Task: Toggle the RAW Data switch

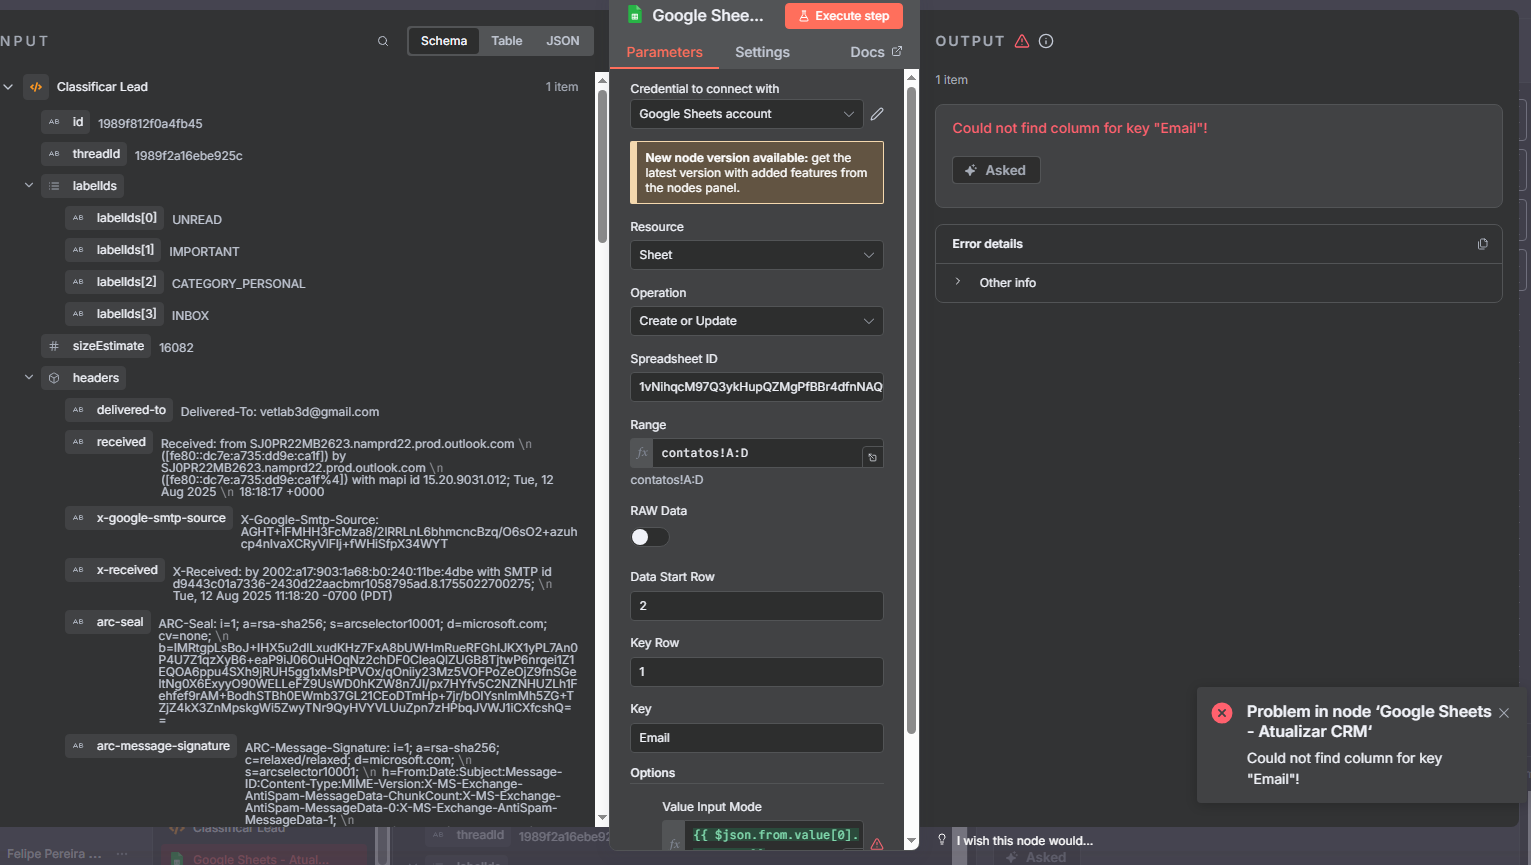Action: [649, 537]
